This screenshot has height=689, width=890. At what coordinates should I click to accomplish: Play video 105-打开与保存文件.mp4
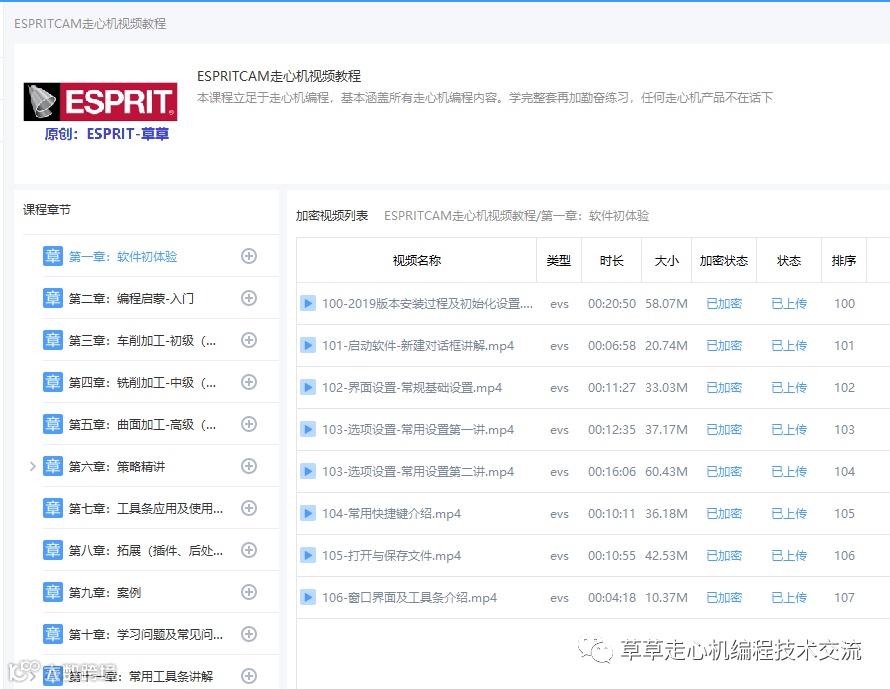click(x=308, y=555)
